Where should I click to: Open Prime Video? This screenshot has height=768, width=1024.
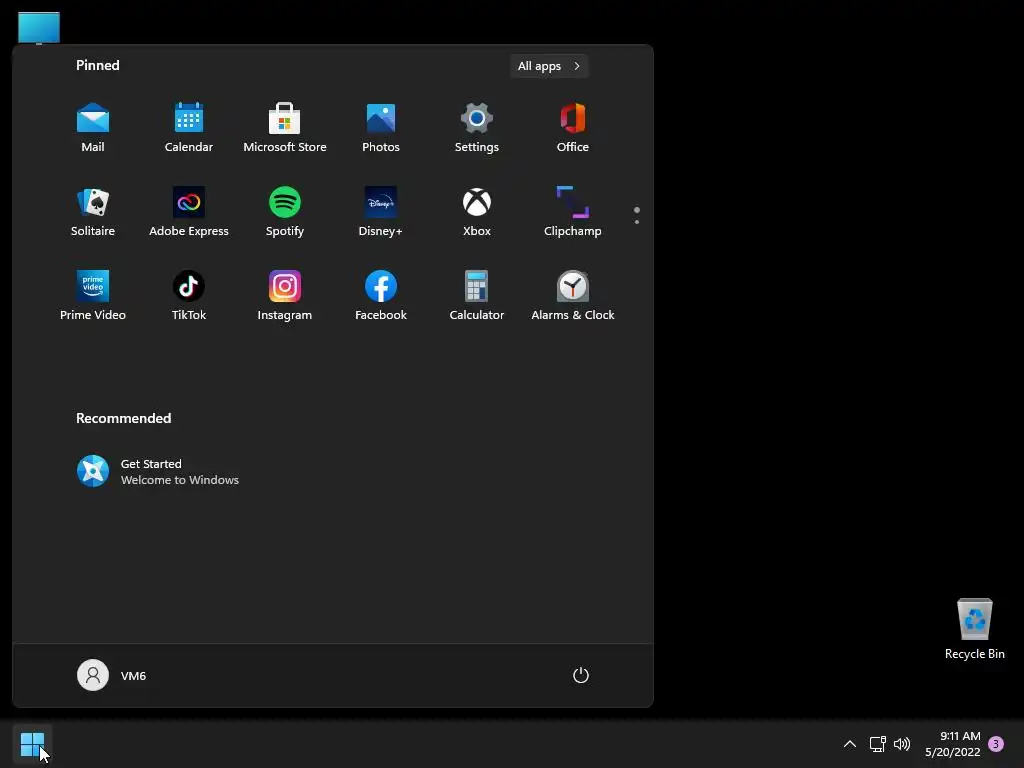pos(93,296)
